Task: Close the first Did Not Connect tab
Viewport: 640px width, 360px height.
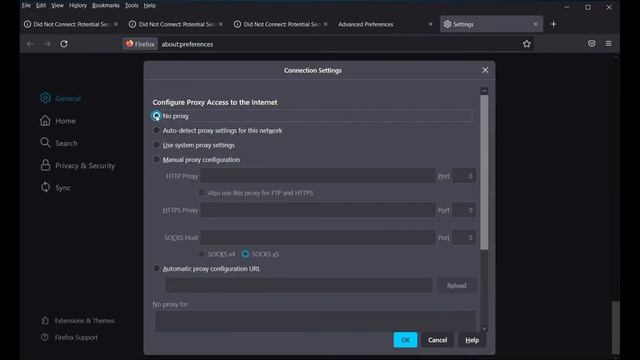Action: click(x=116, y=24)
